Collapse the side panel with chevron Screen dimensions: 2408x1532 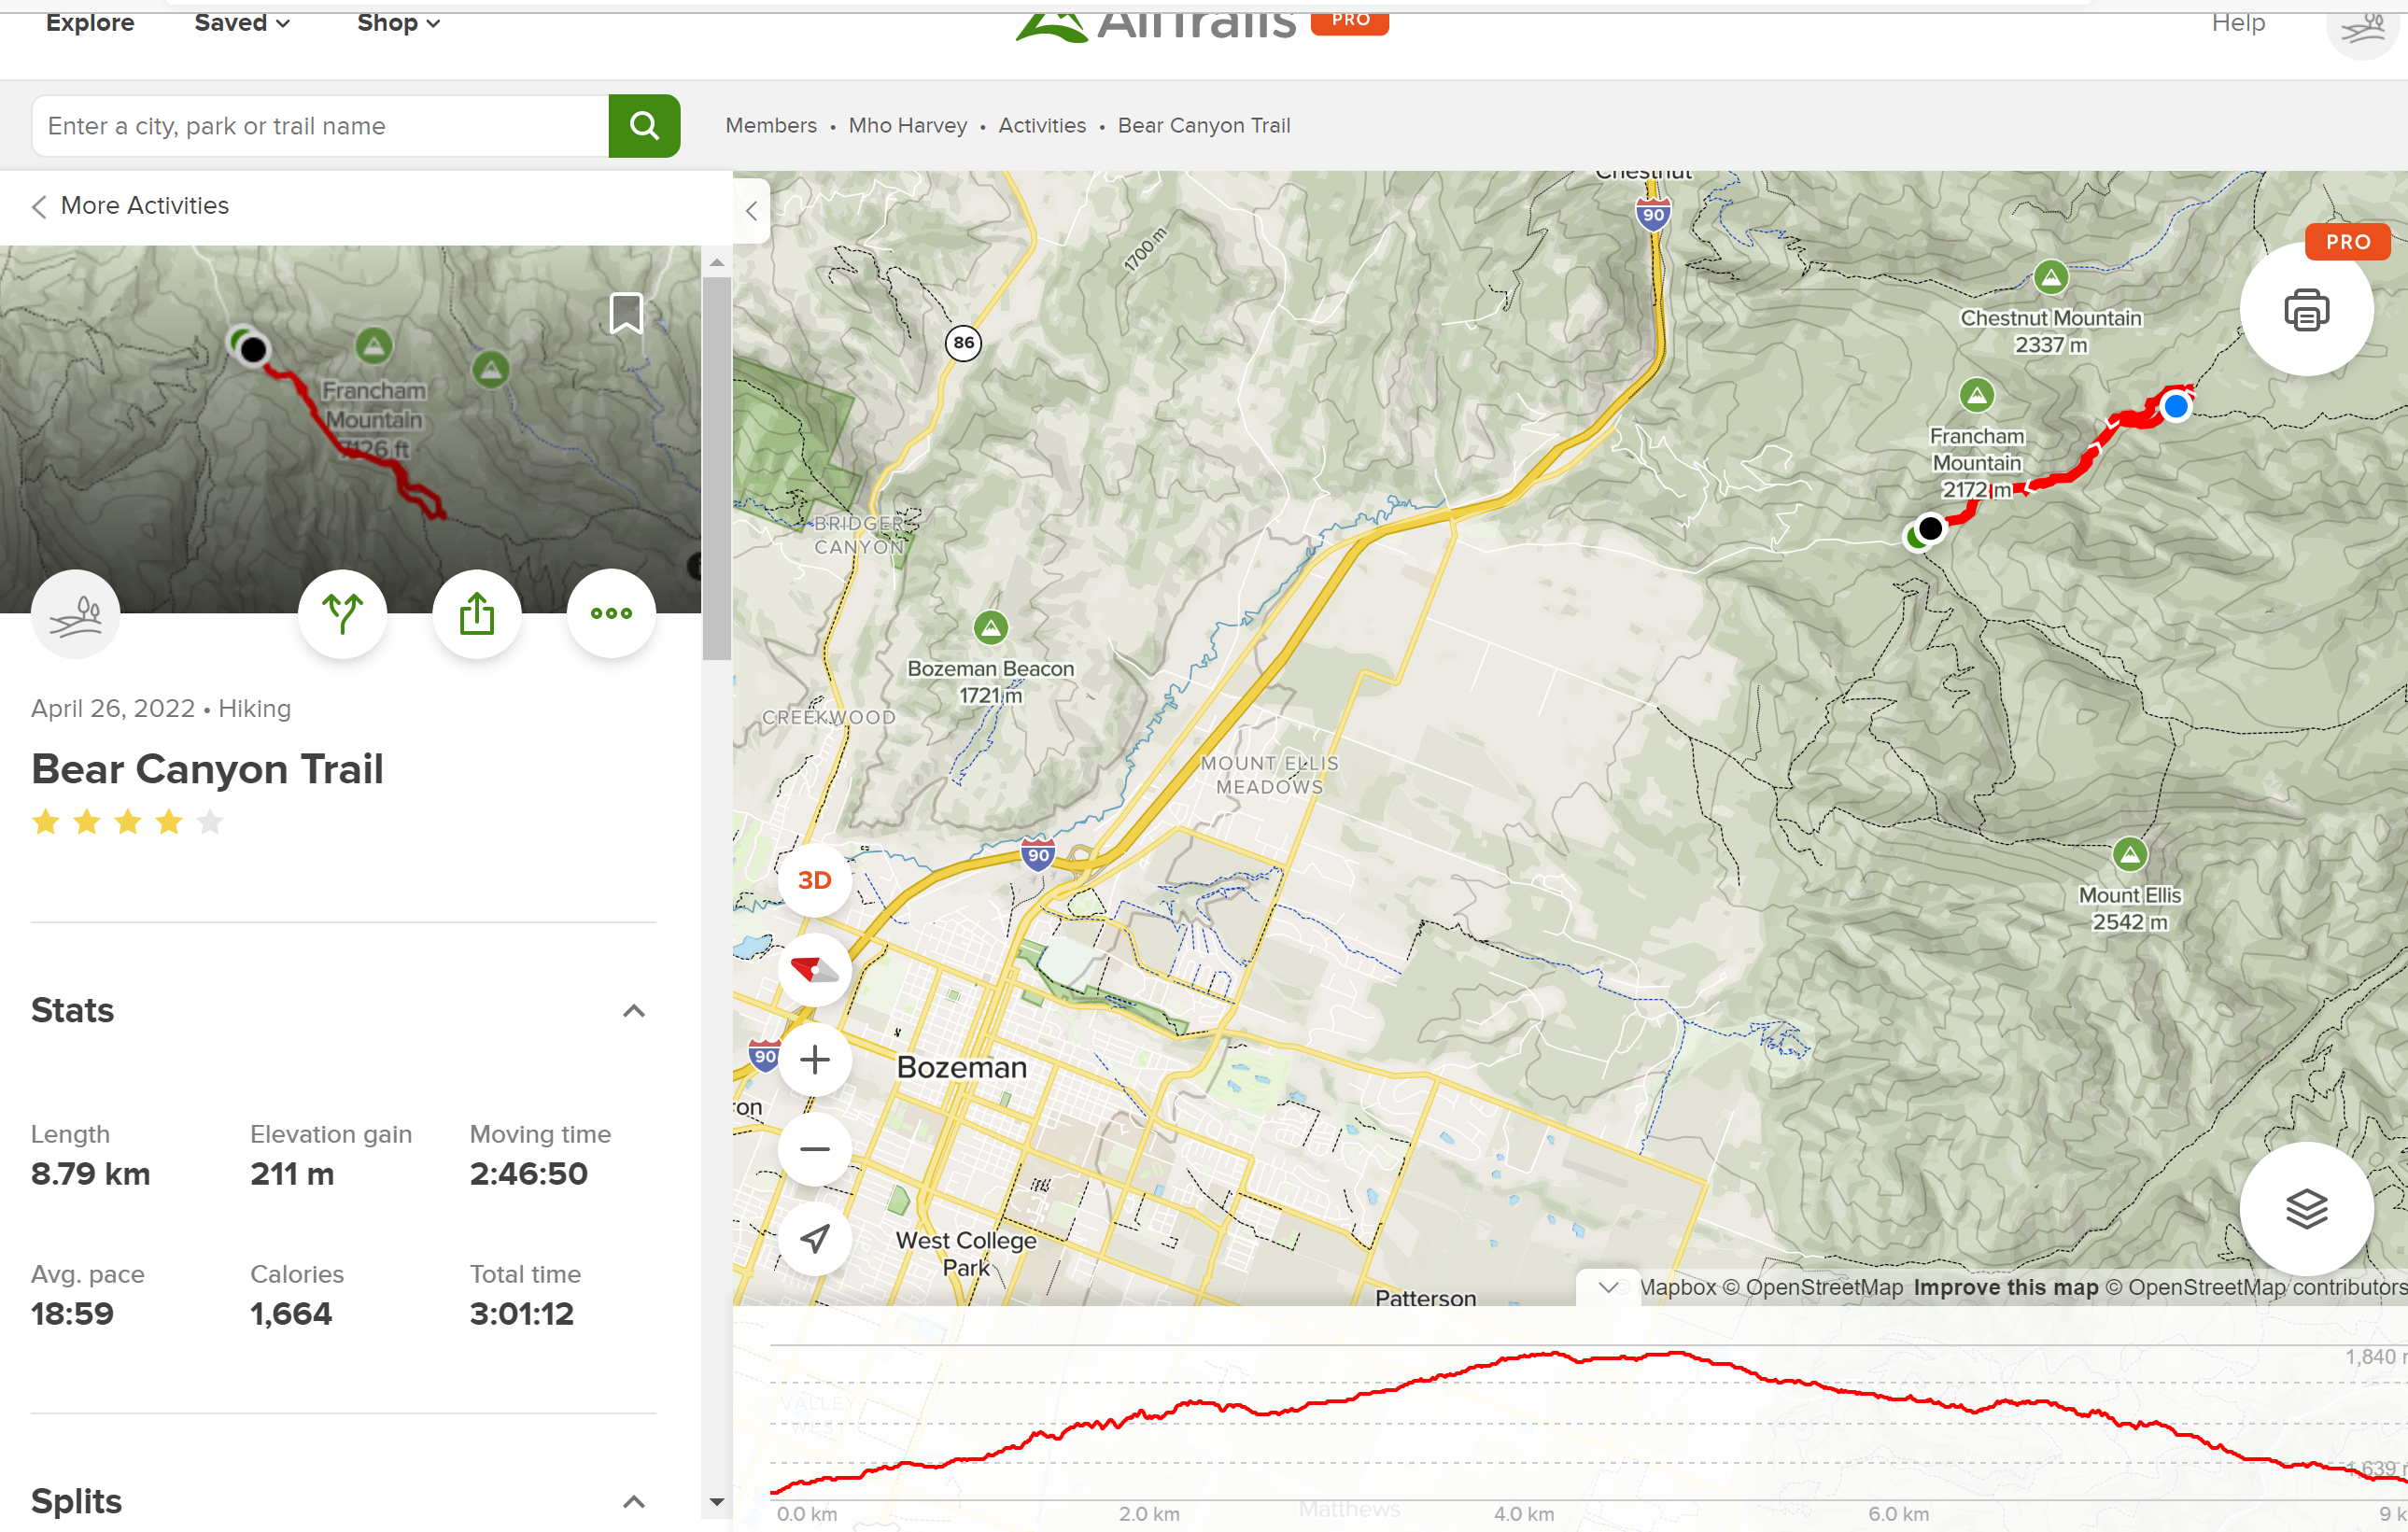click(751, 211)
